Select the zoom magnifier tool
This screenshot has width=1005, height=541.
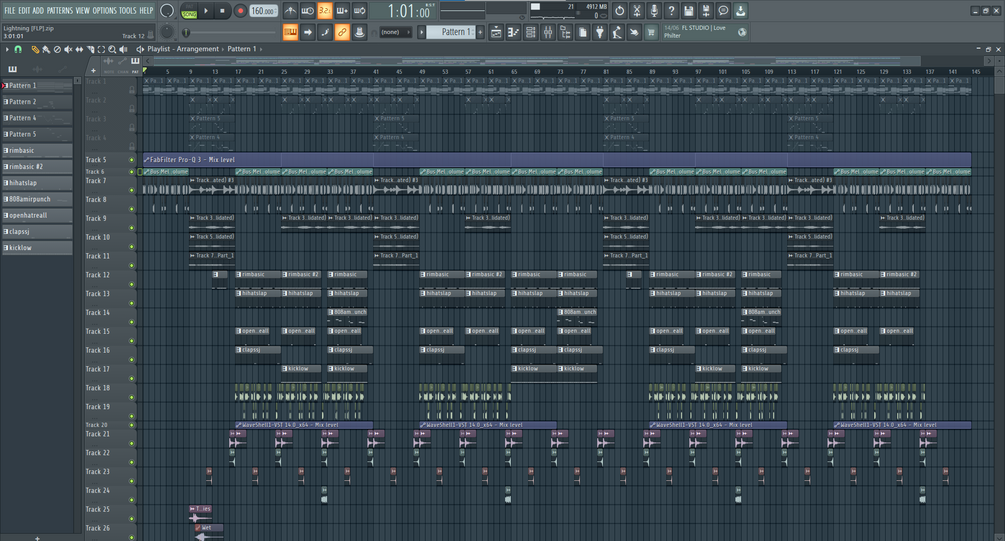[112, 49]
